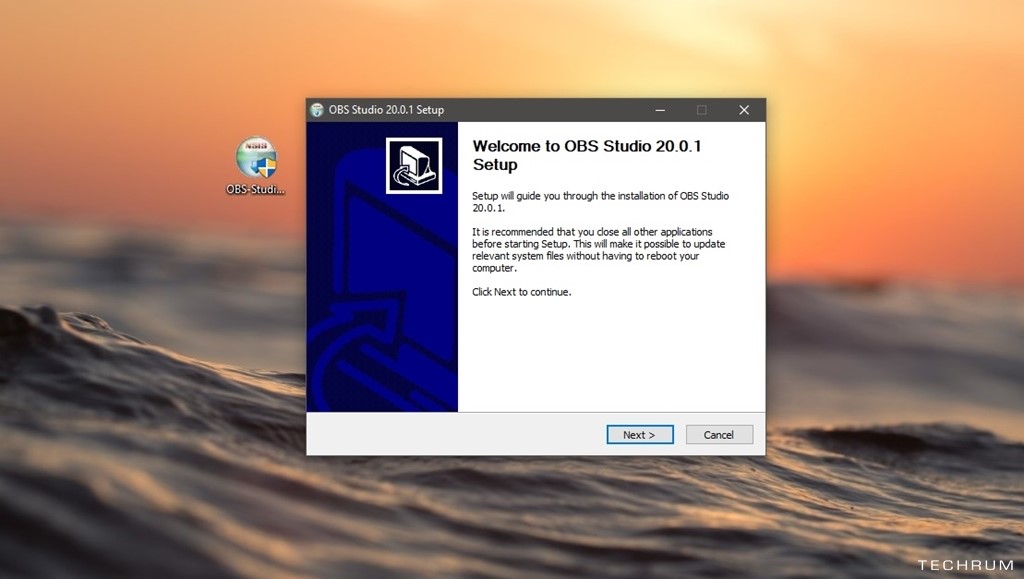Viewport: 1024px width, 579px height.
Task: Click the installer computer logo in blue banner
Action: click(x=413, y=166)
